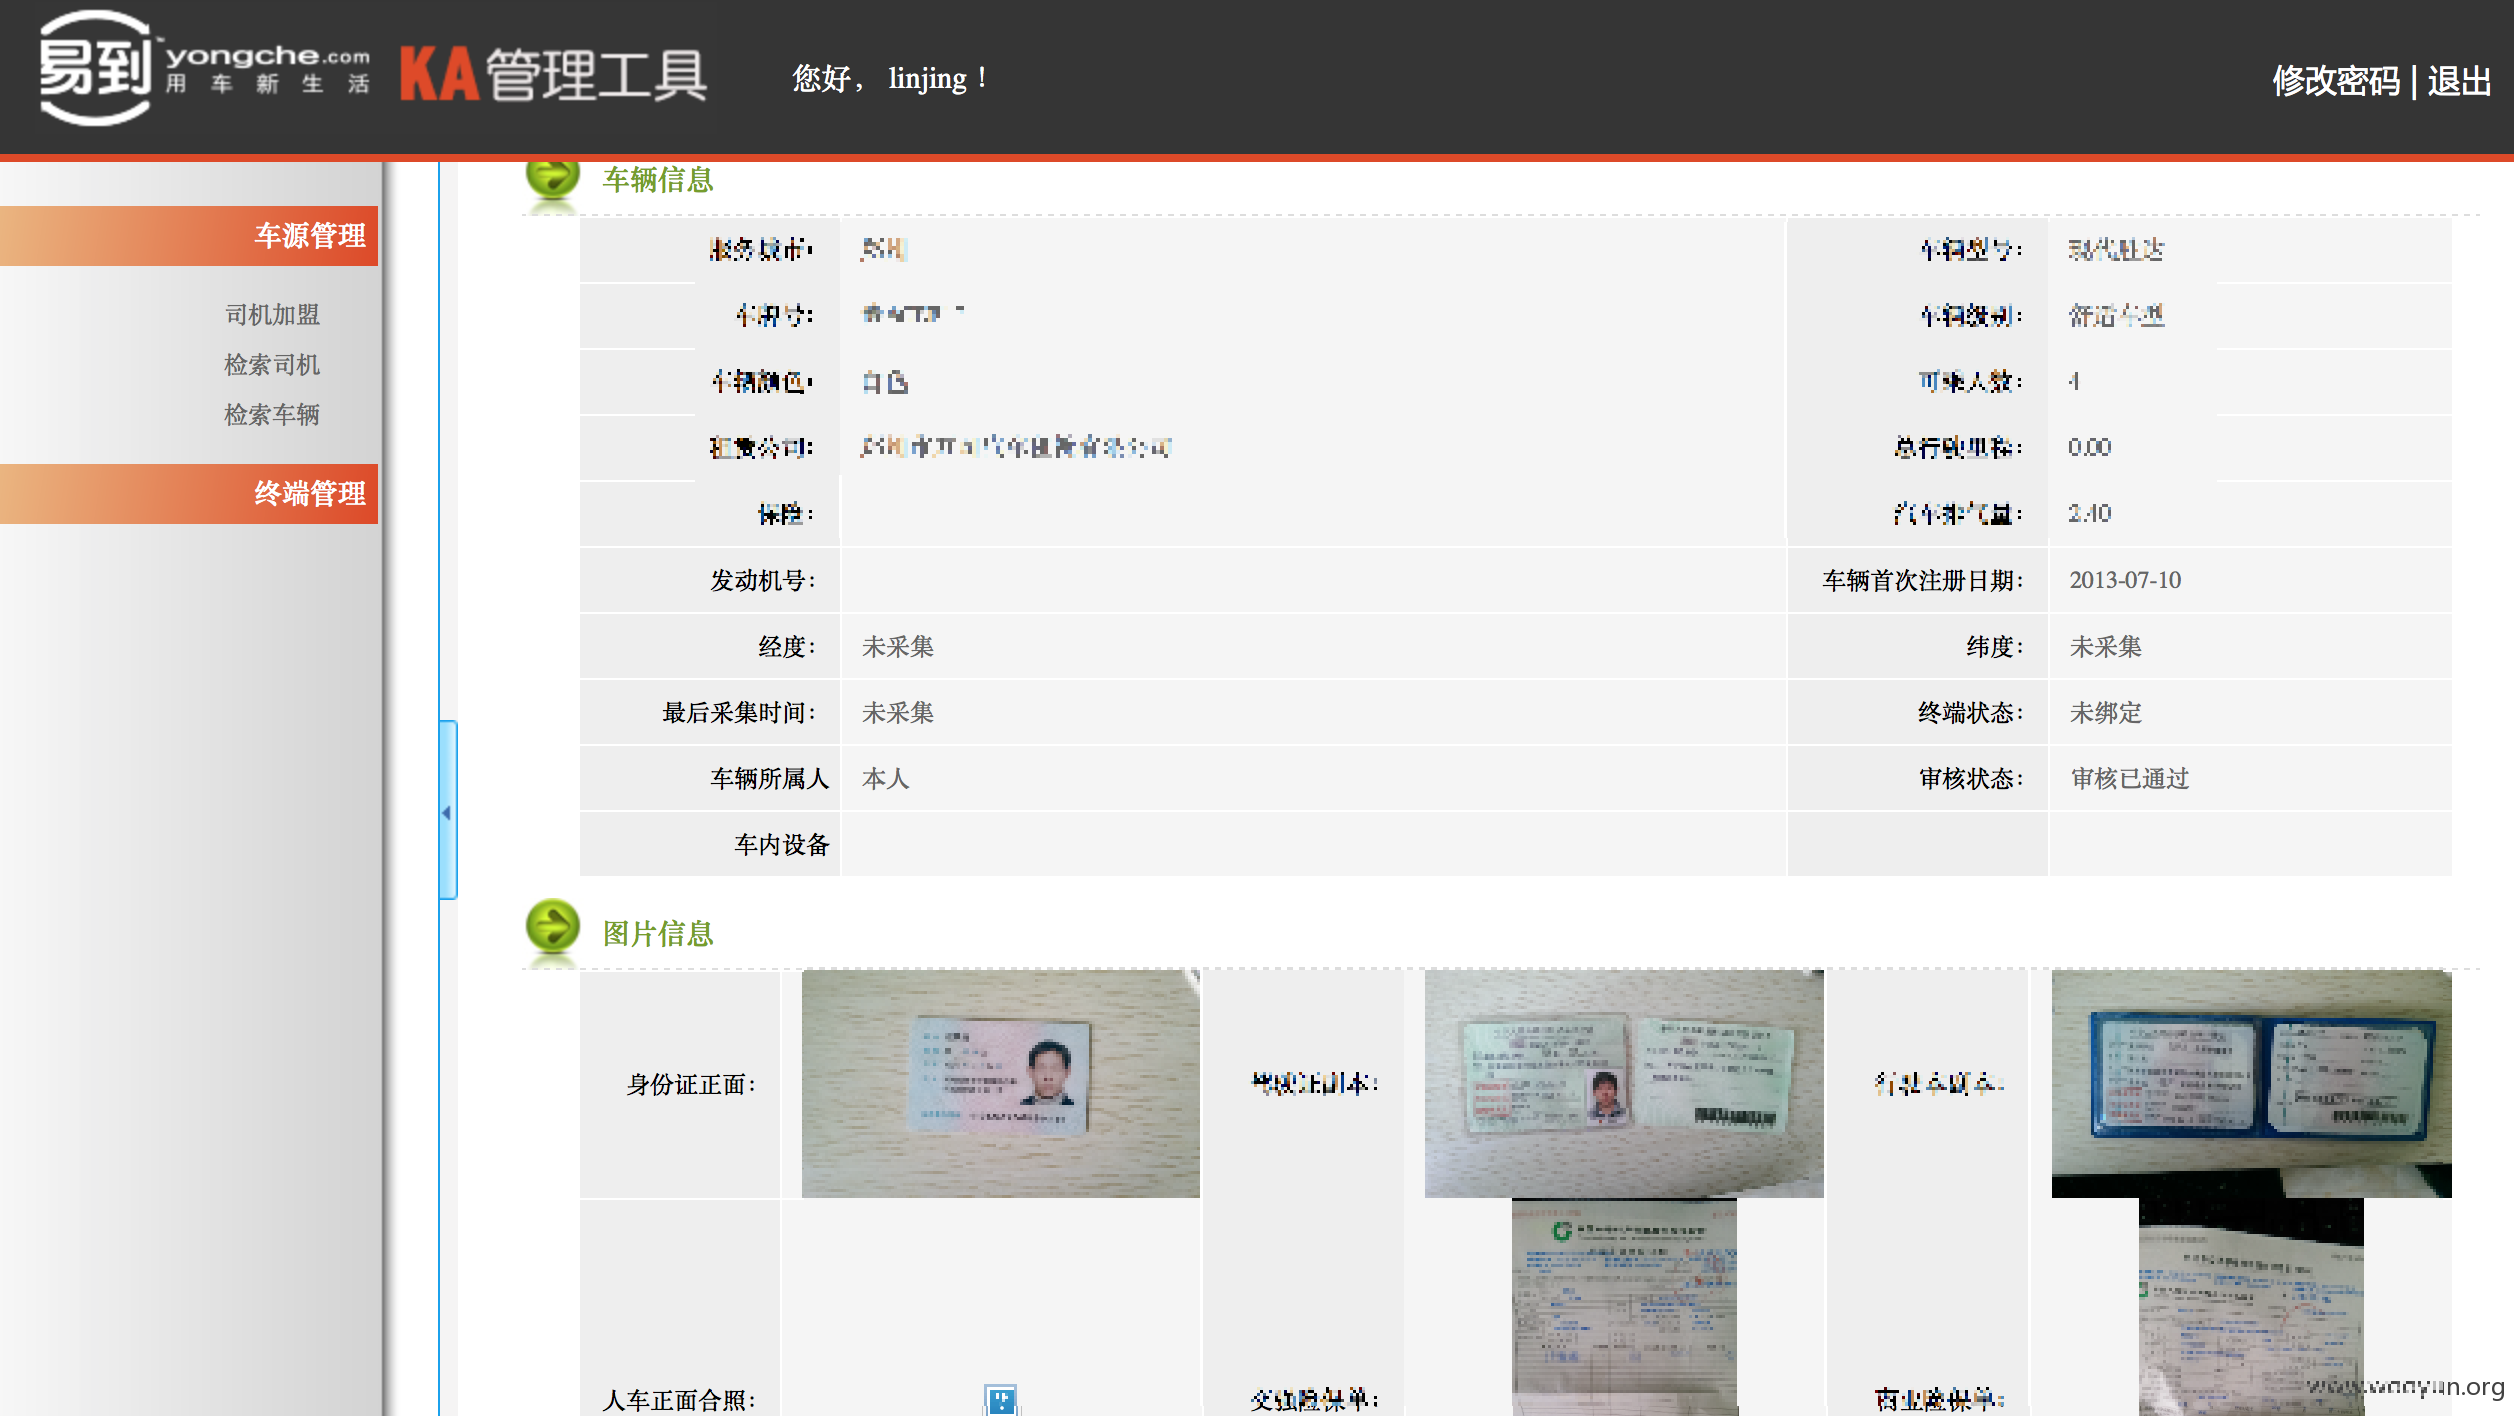Open the 检索车辆 link
Screen dimensions: 2514x1416
(x=272, y=415)
